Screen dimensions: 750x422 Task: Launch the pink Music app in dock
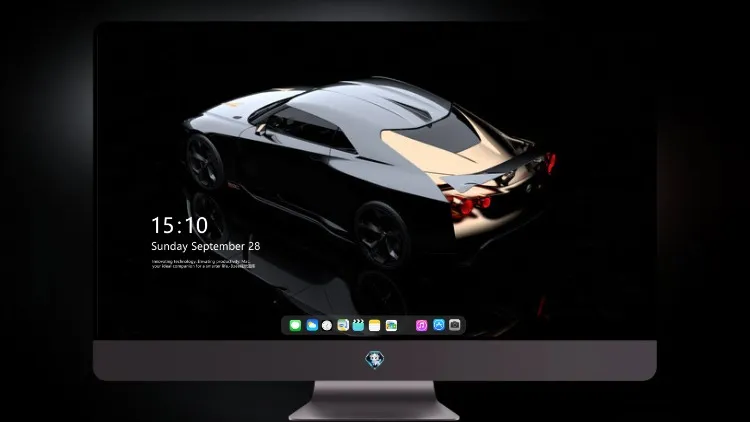[421, 325]
